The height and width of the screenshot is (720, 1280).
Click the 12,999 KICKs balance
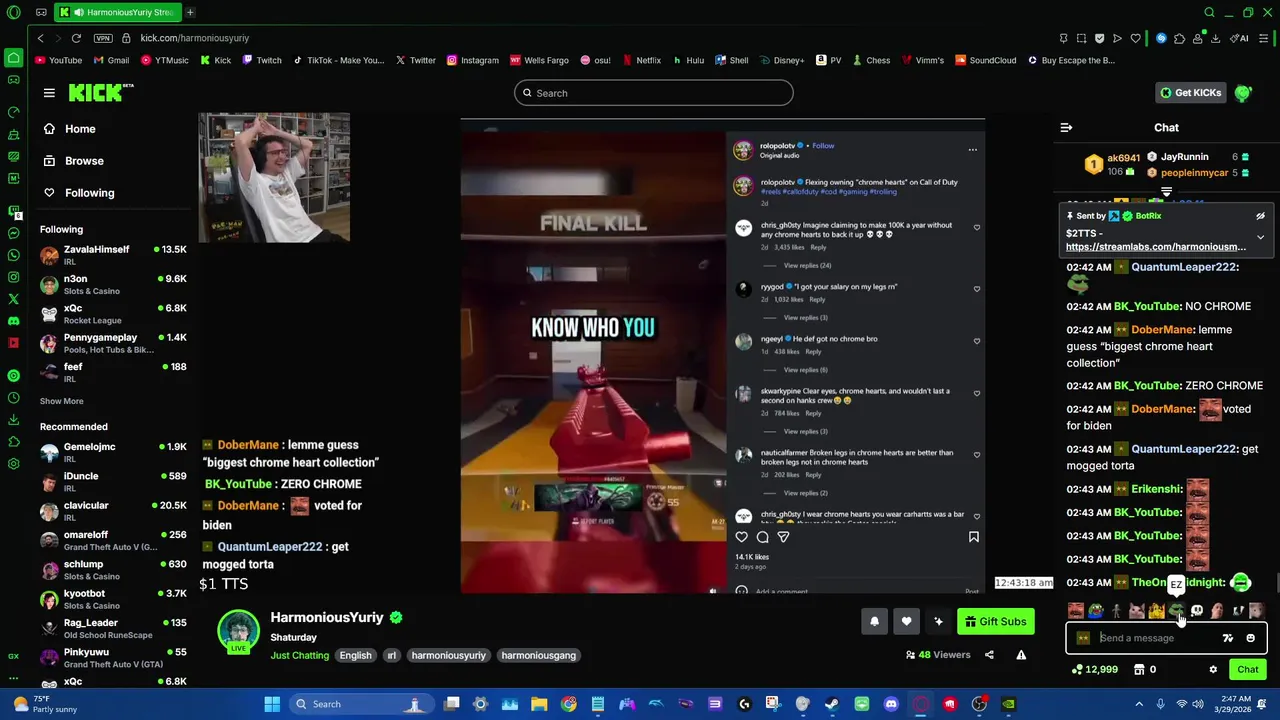[x=1095, y=670]
